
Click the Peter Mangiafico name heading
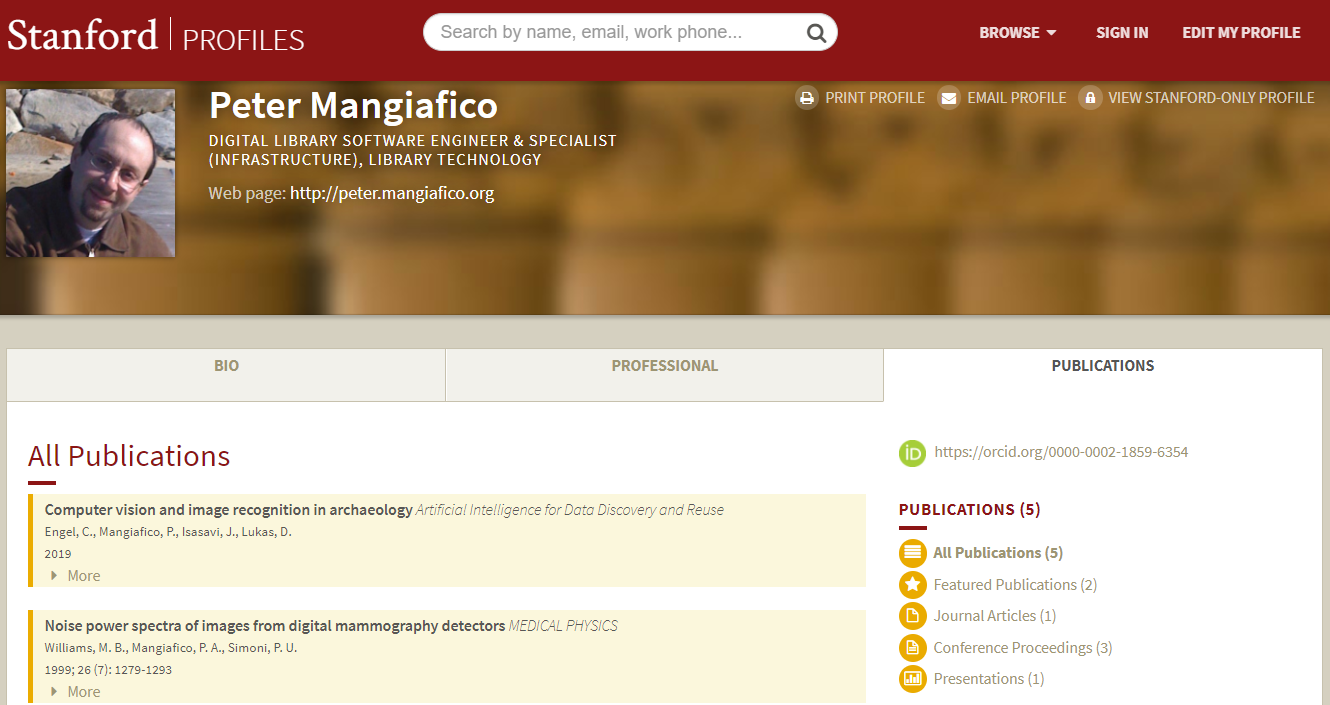(353, 106)
